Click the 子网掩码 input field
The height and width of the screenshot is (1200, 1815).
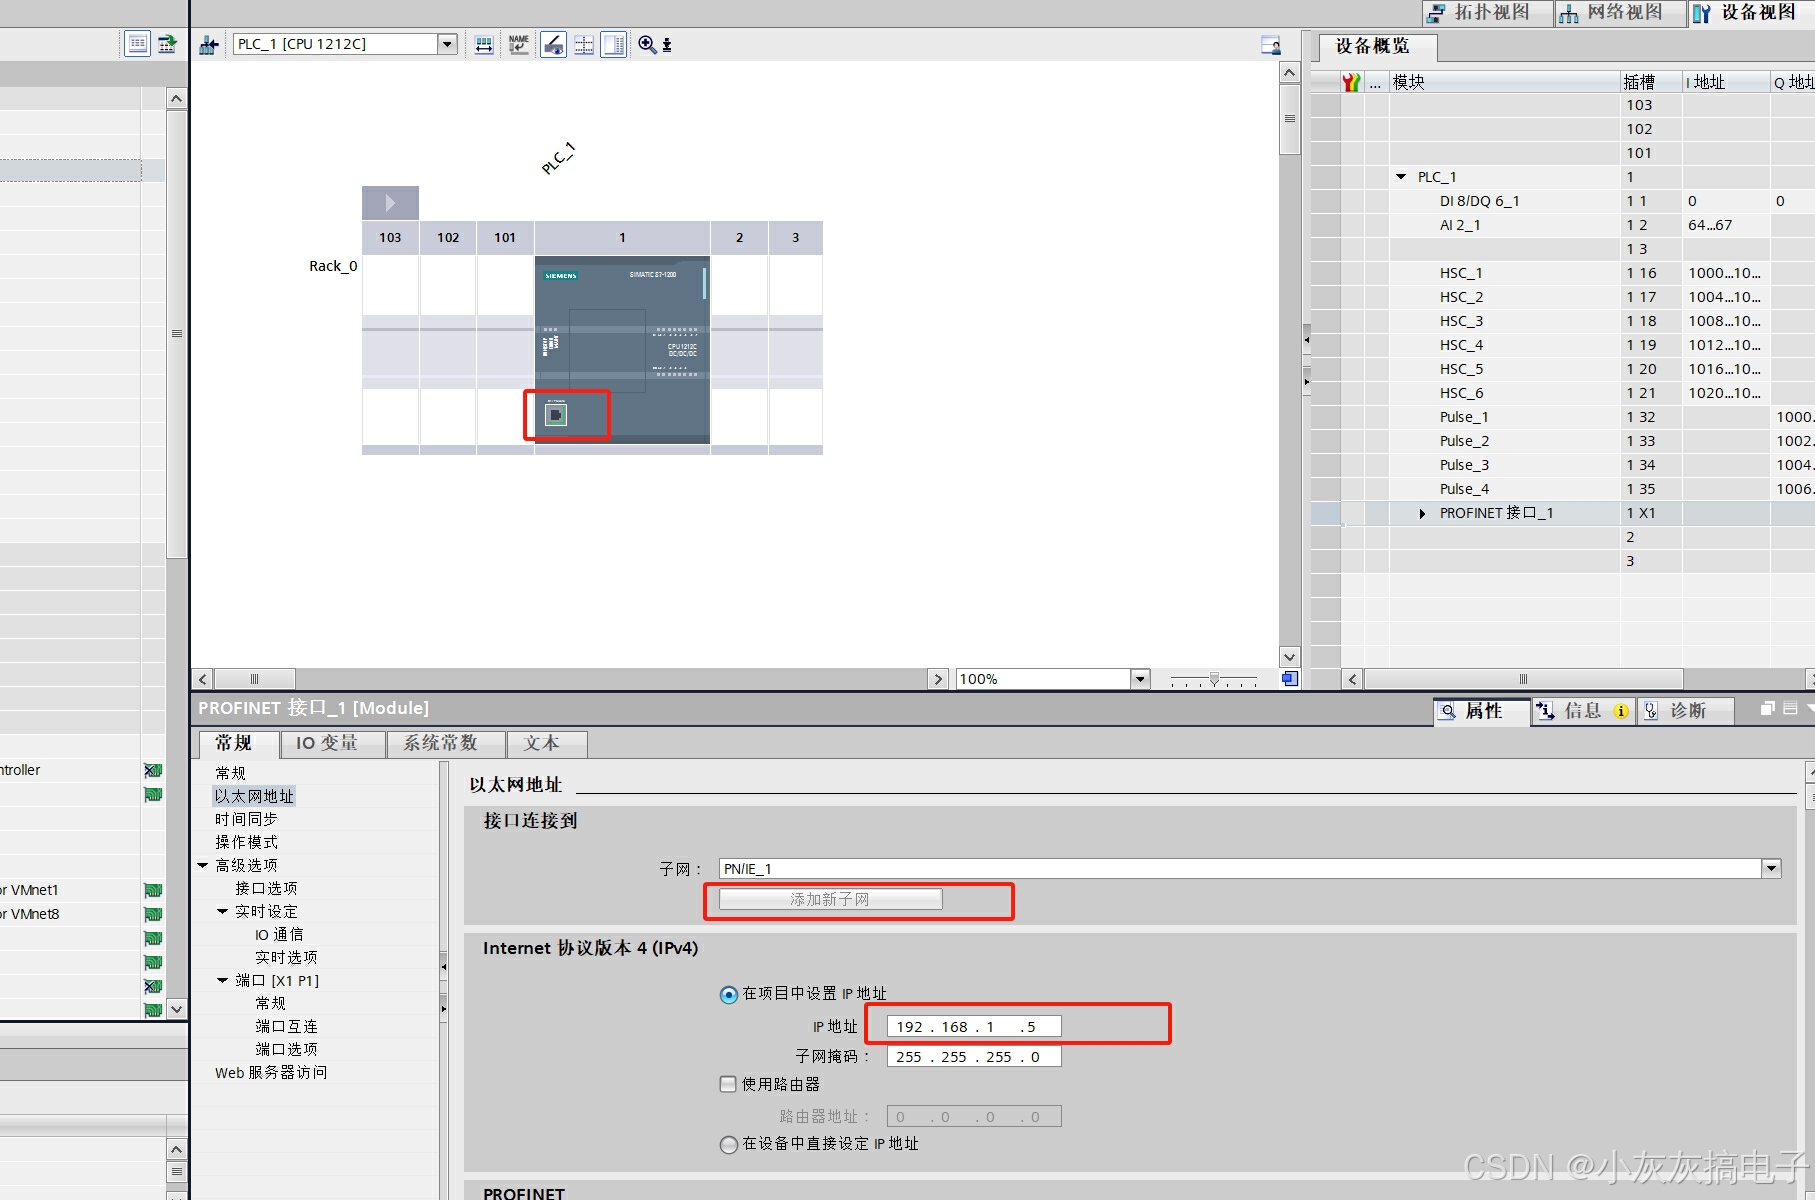974,1057
